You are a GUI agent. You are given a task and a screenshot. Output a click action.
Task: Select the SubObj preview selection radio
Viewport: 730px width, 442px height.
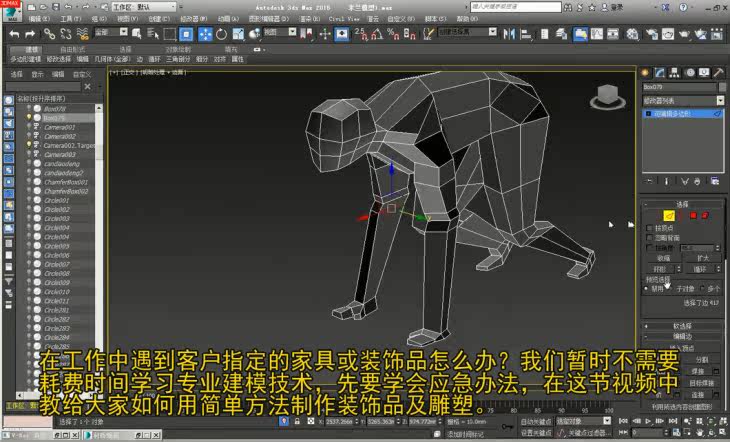click(x=670, y=289)
